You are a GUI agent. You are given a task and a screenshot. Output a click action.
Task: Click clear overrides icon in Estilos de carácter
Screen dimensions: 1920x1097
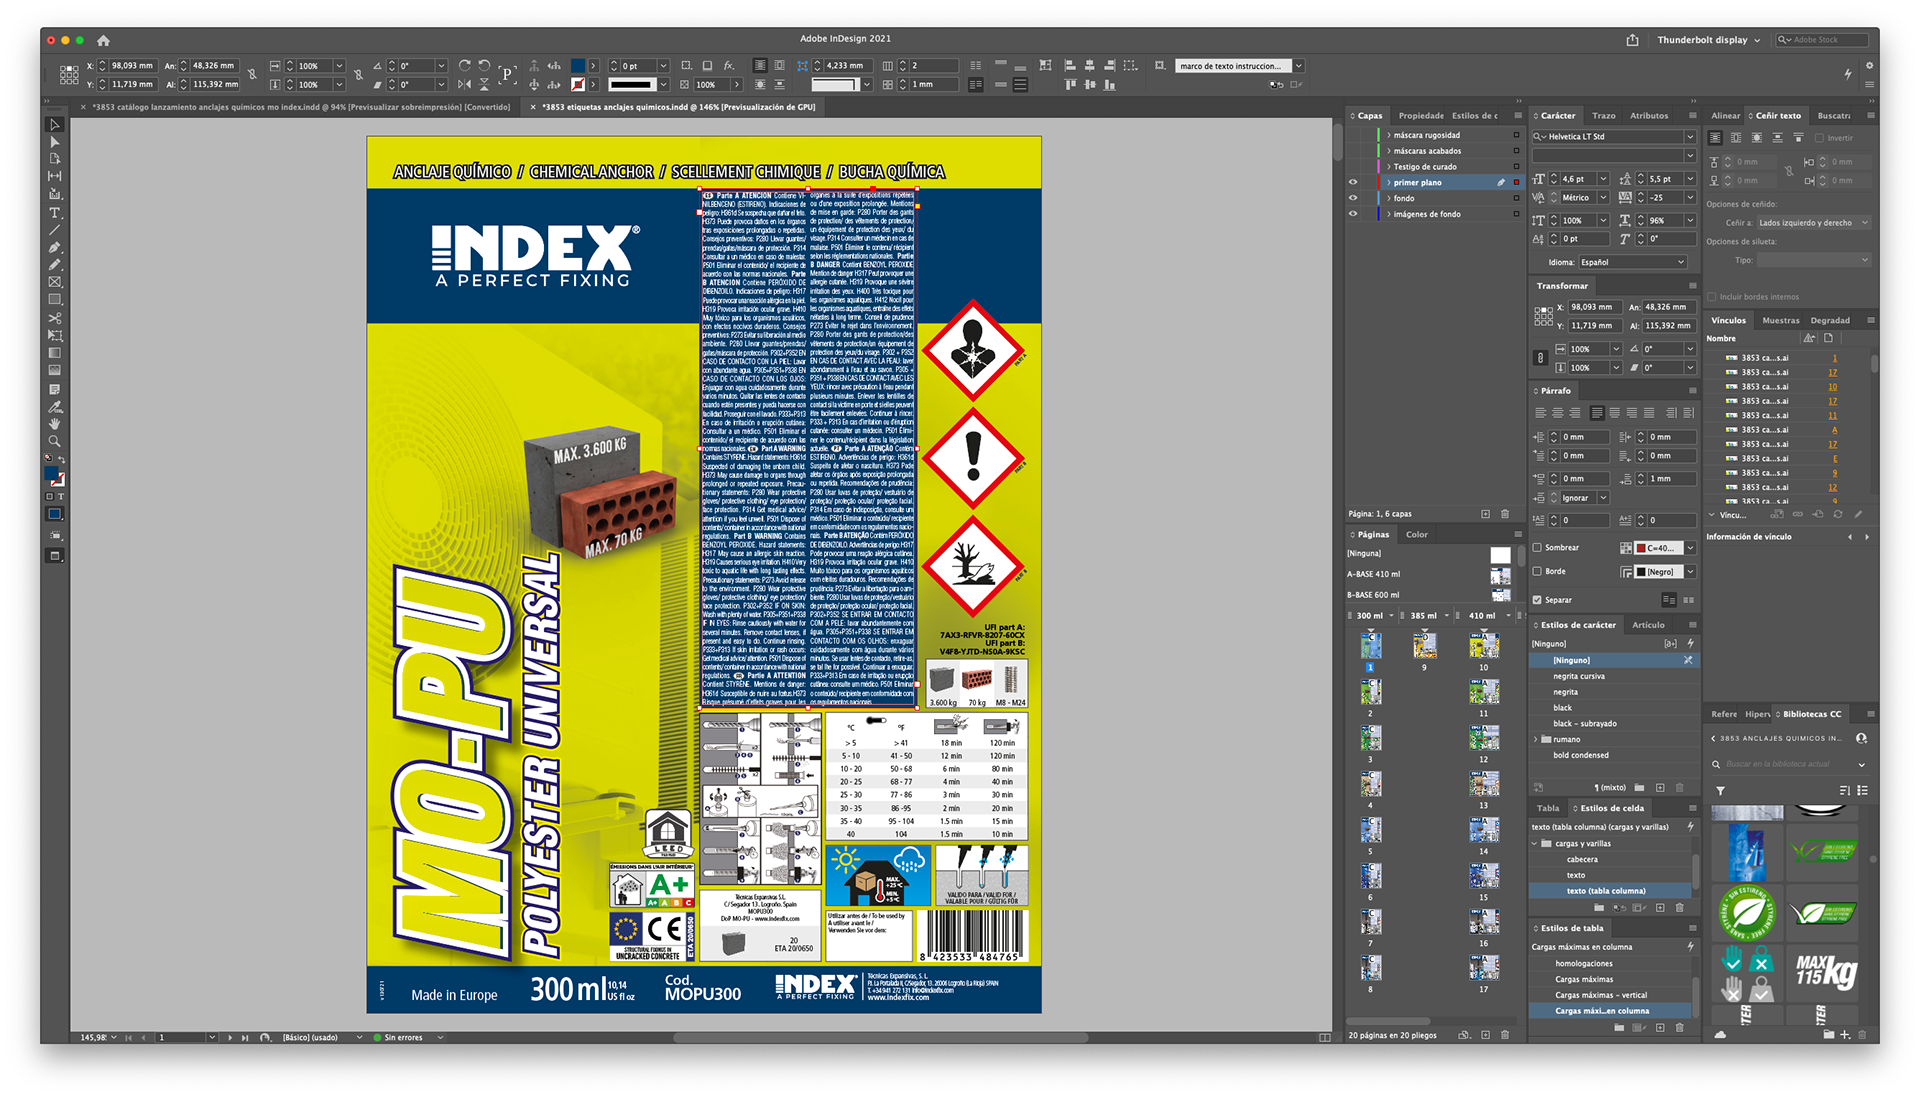click(x=1671, y=644)
